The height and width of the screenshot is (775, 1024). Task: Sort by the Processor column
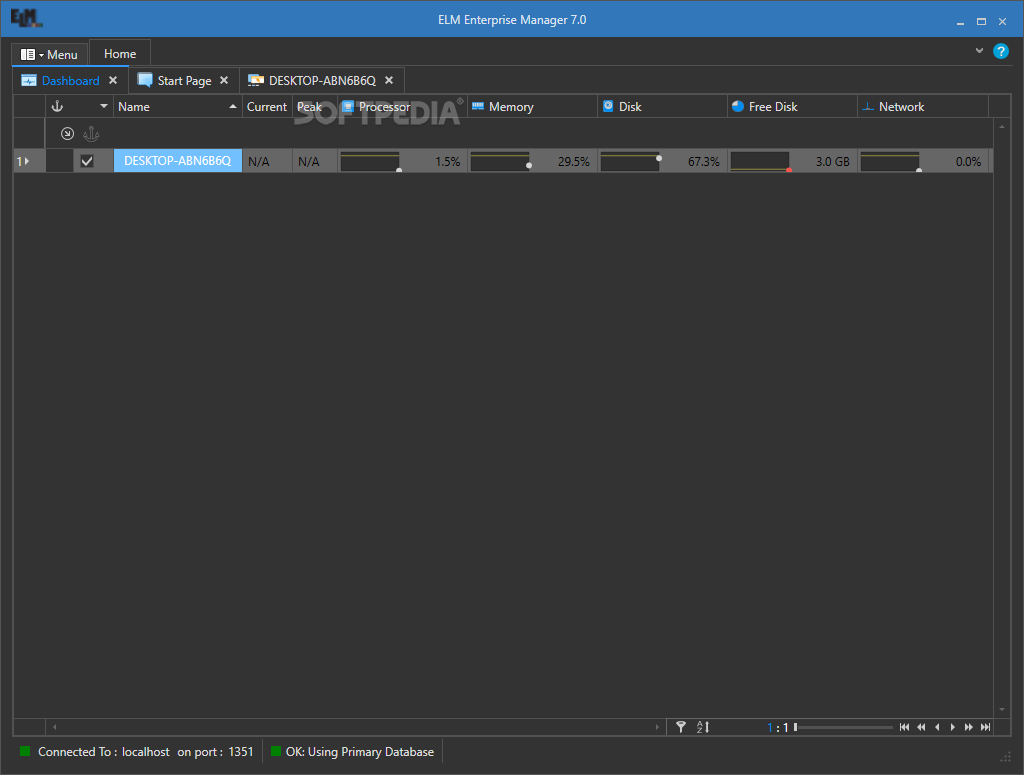point(402,106)
